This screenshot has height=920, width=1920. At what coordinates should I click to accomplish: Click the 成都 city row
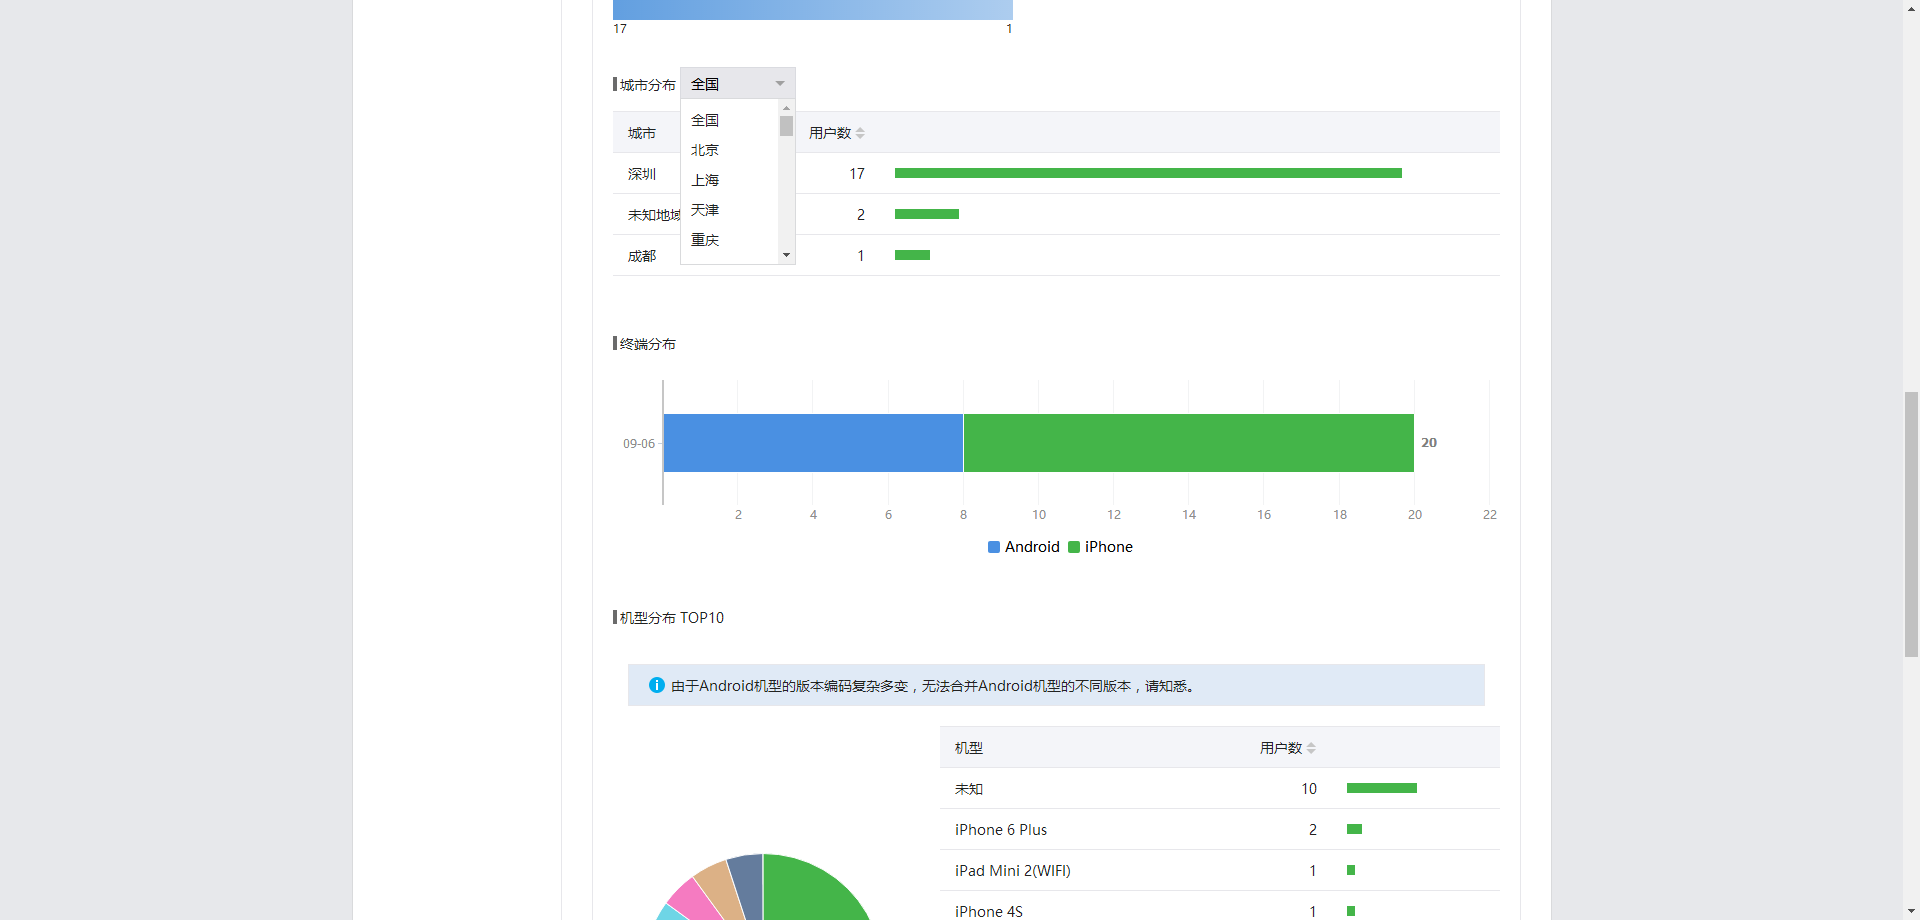[1056, 256]
